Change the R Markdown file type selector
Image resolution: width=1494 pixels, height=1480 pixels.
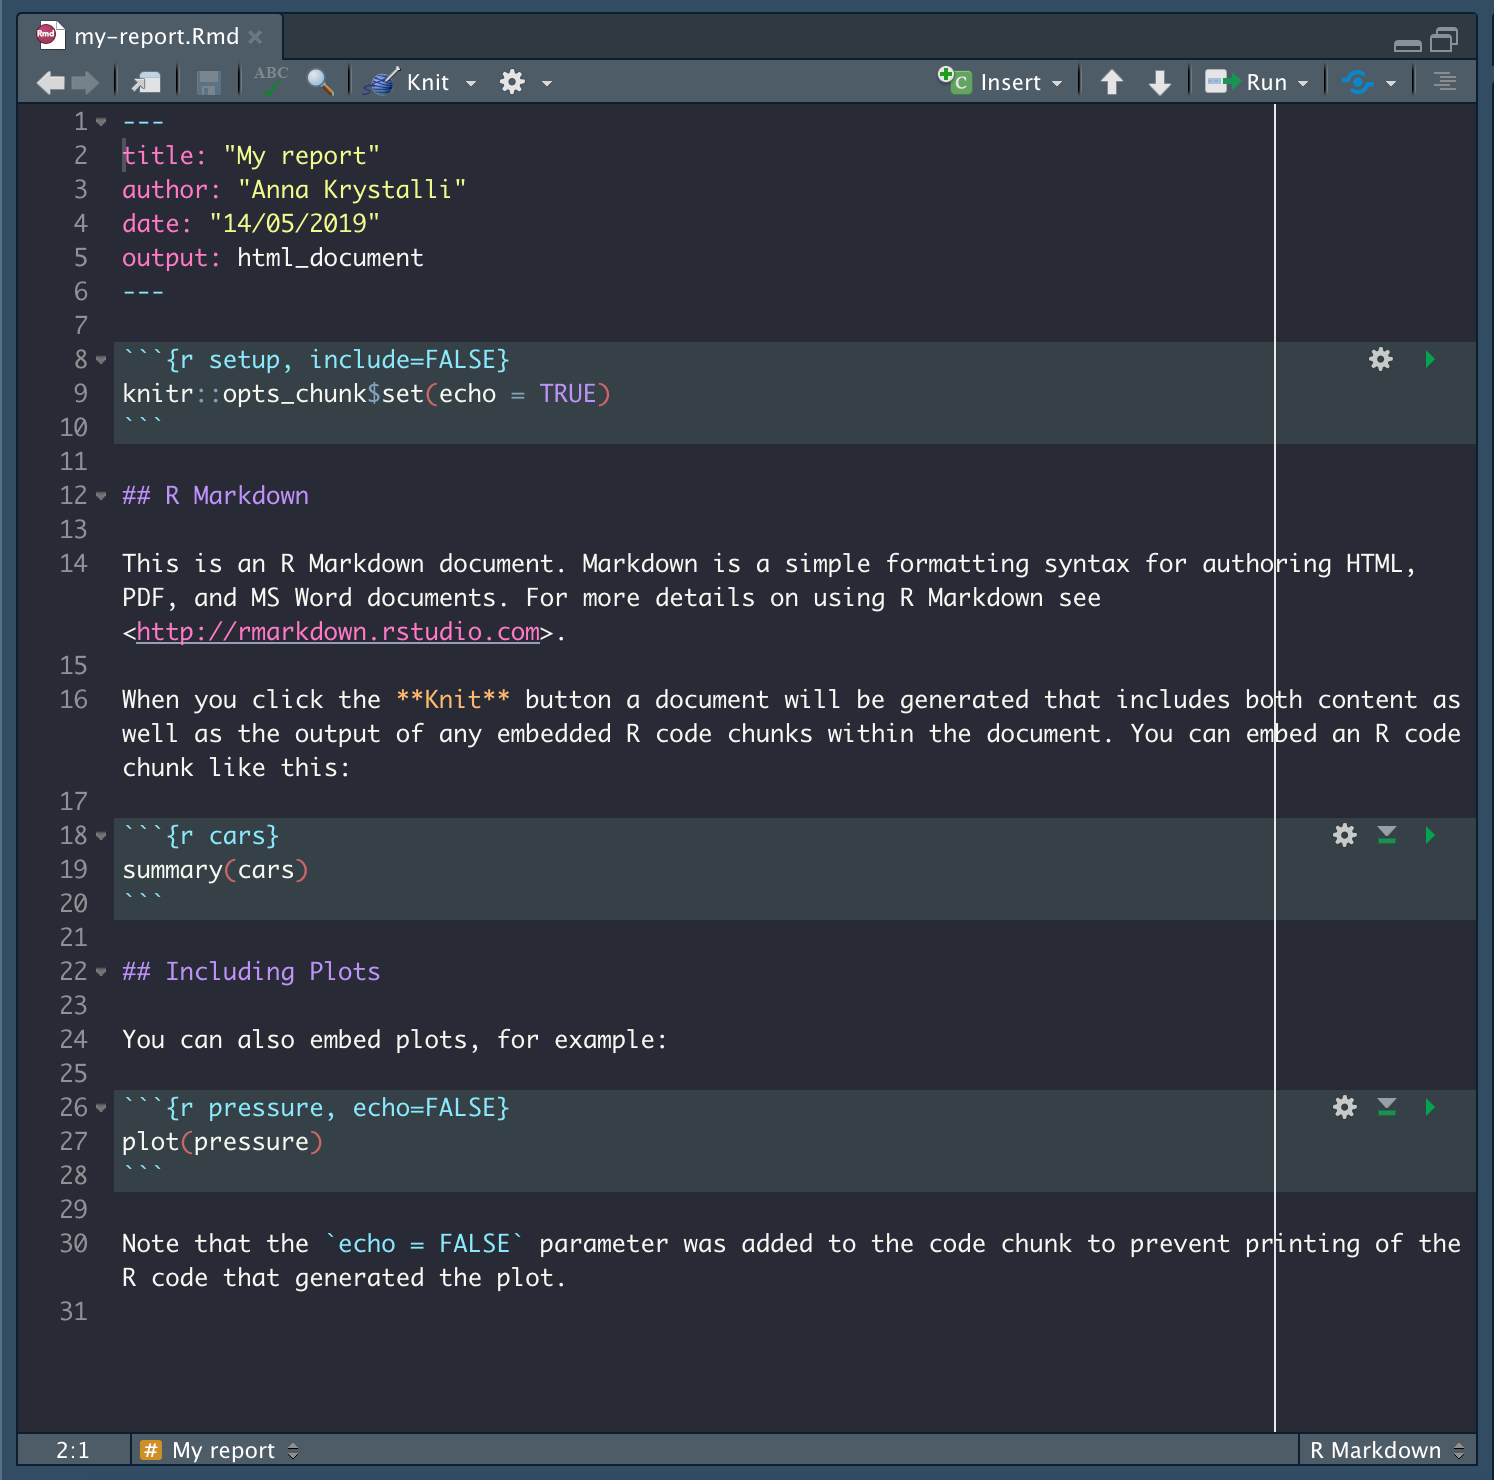coord(1387,1450)
